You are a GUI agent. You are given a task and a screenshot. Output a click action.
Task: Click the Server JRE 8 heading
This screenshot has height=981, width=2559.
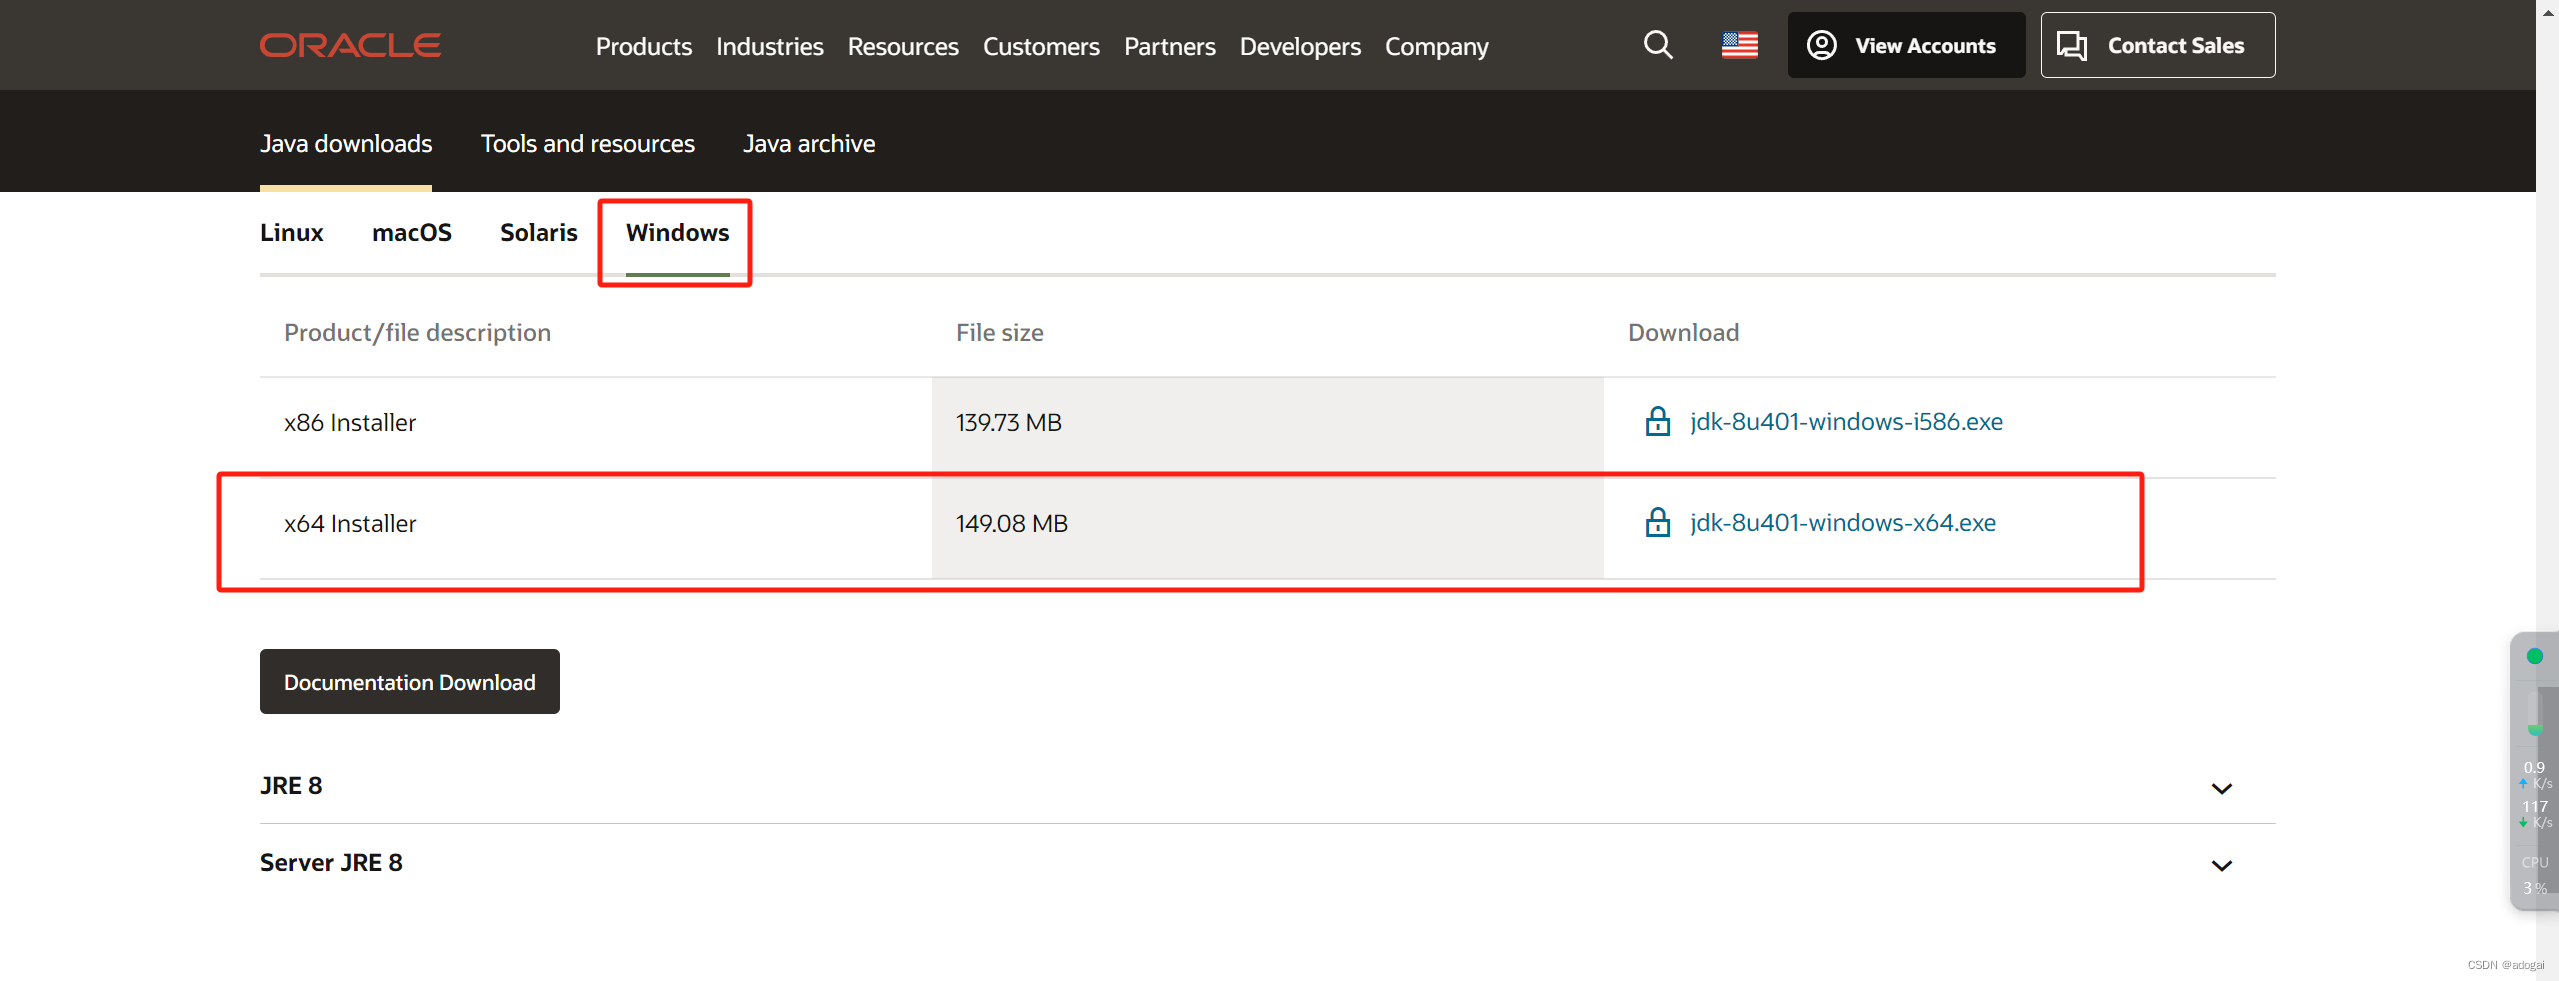(331, 863)
